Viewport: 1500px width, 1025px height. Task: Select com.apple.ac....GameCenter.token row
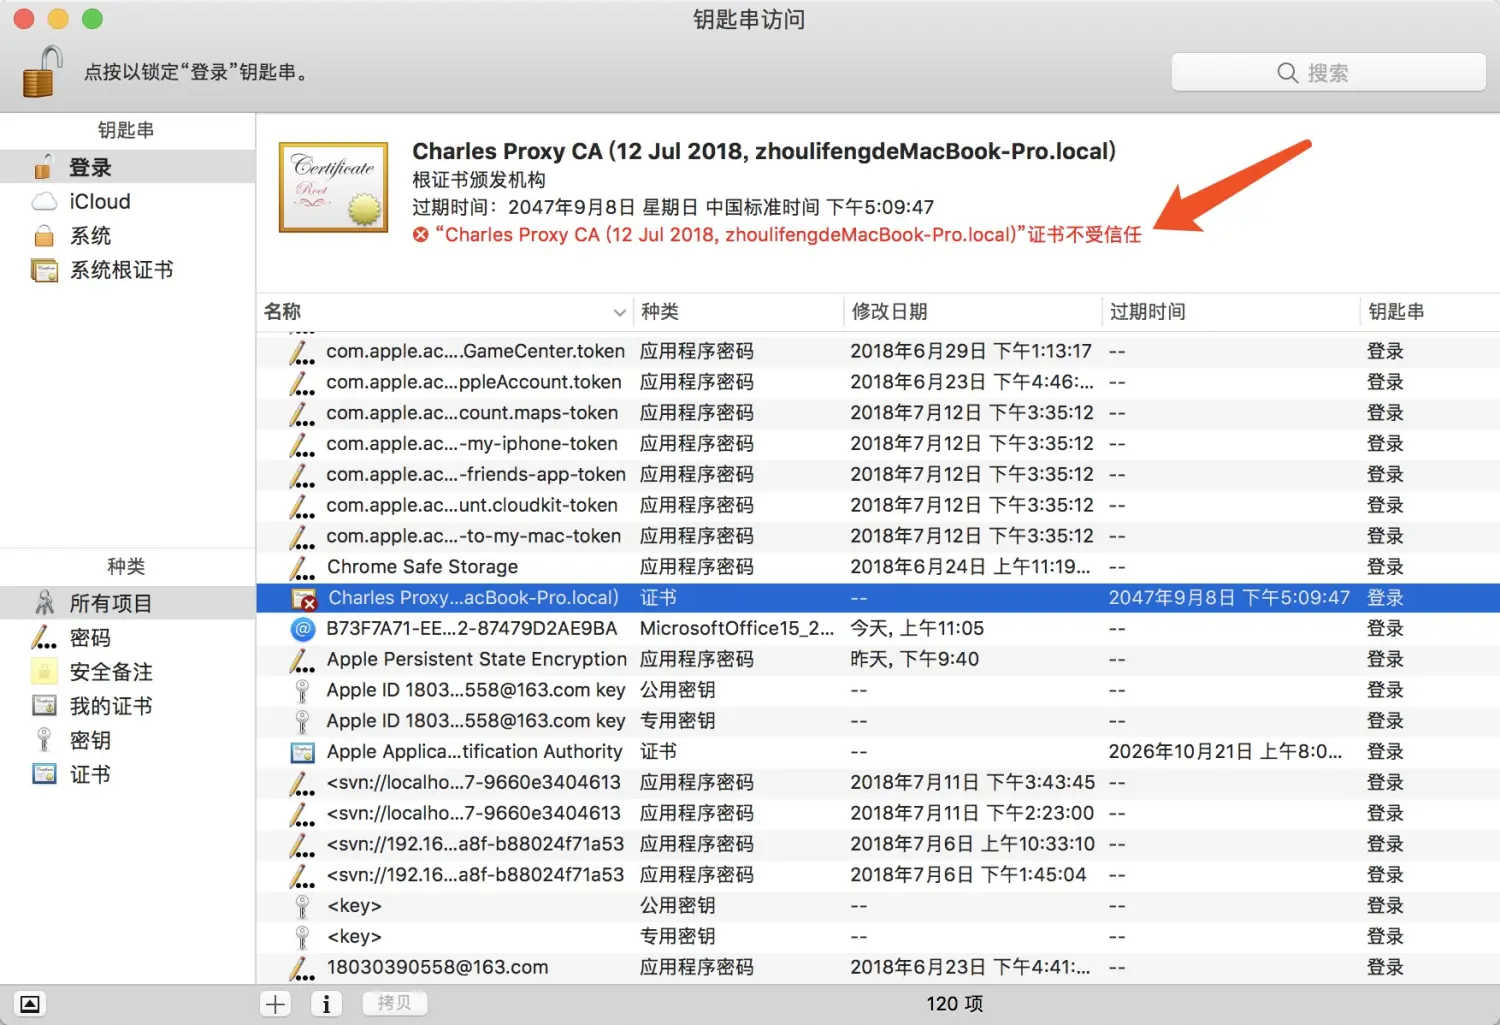point(878,351)
